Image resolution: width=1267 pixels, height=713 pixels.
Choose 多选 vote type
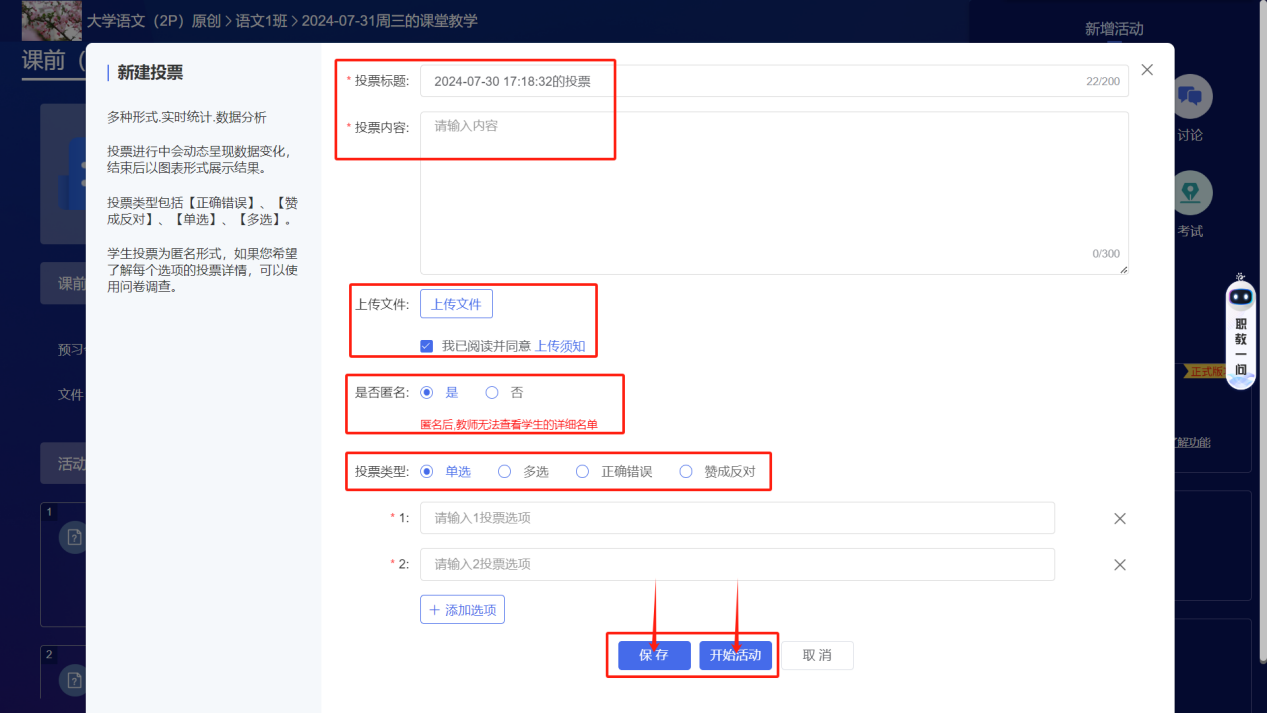(x=505, y=472)
